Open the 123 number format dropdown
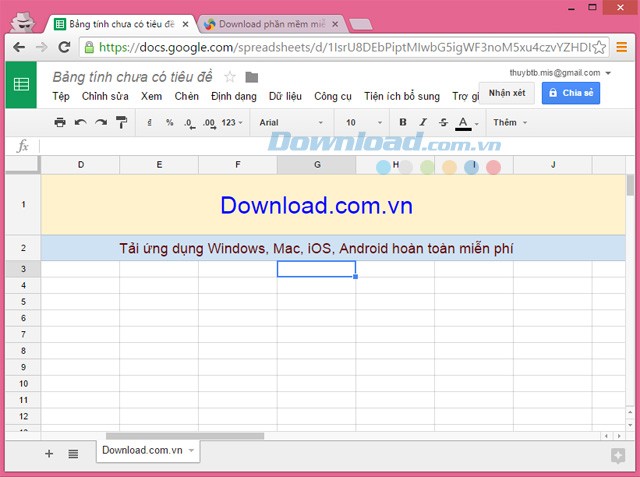Image resolution: width=640 pixels, height=477 pixels. pyautogui.click(x=232, y=122)
